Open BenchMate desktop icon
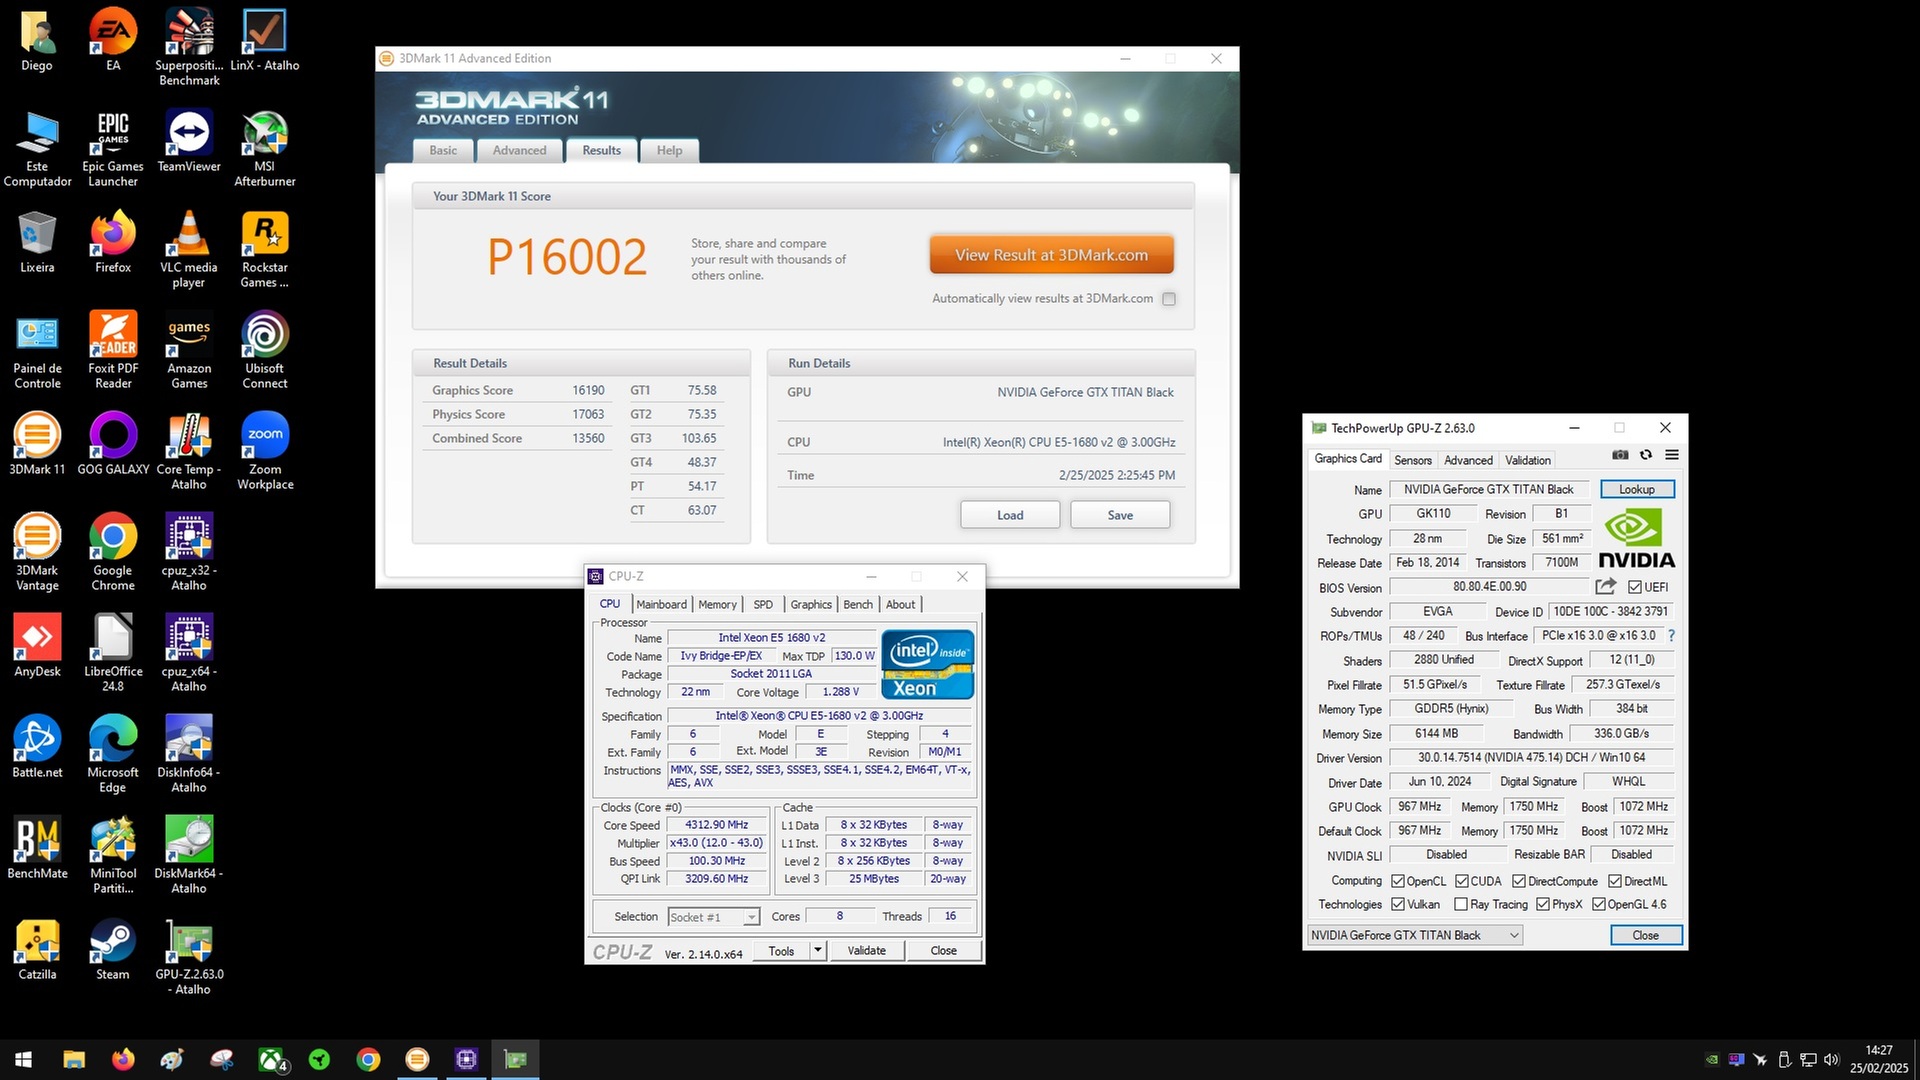This screenshot has height=1080, width=1920. coord(37,848)
